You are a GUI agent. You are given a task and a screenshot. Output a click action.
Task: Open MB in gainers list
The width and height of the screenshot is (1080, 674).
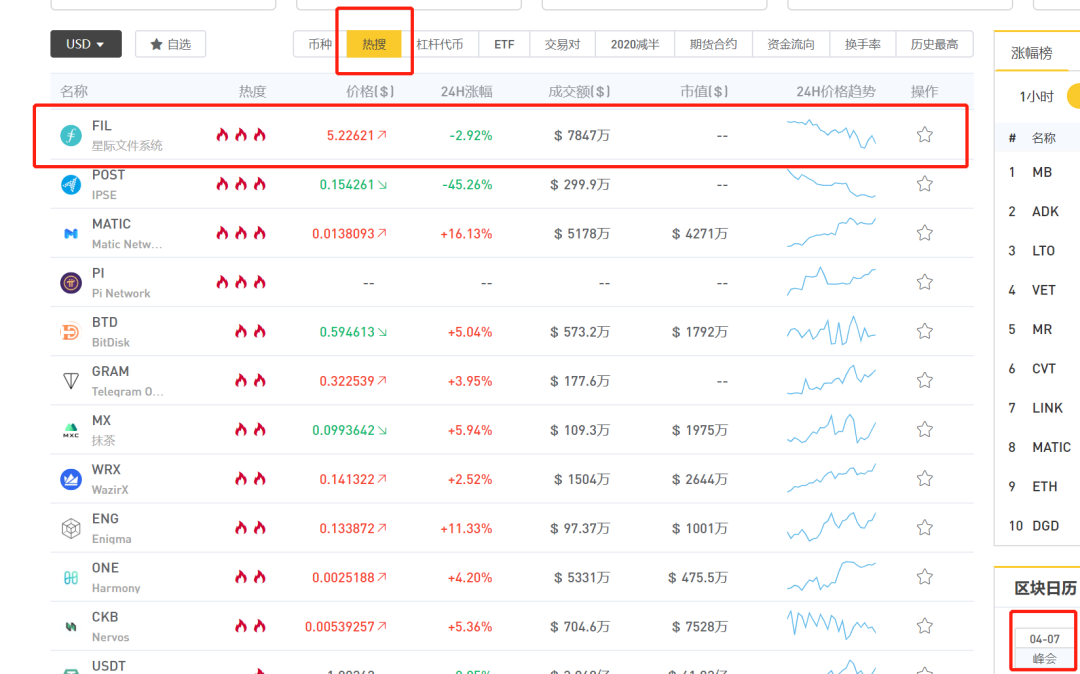[1042, 172]
